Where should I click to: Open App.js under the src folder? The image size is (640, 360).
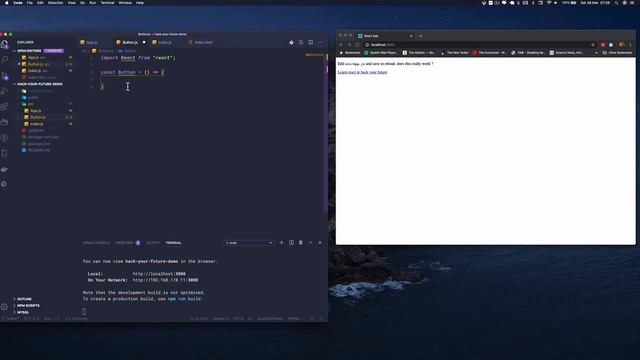coord(36,111)
